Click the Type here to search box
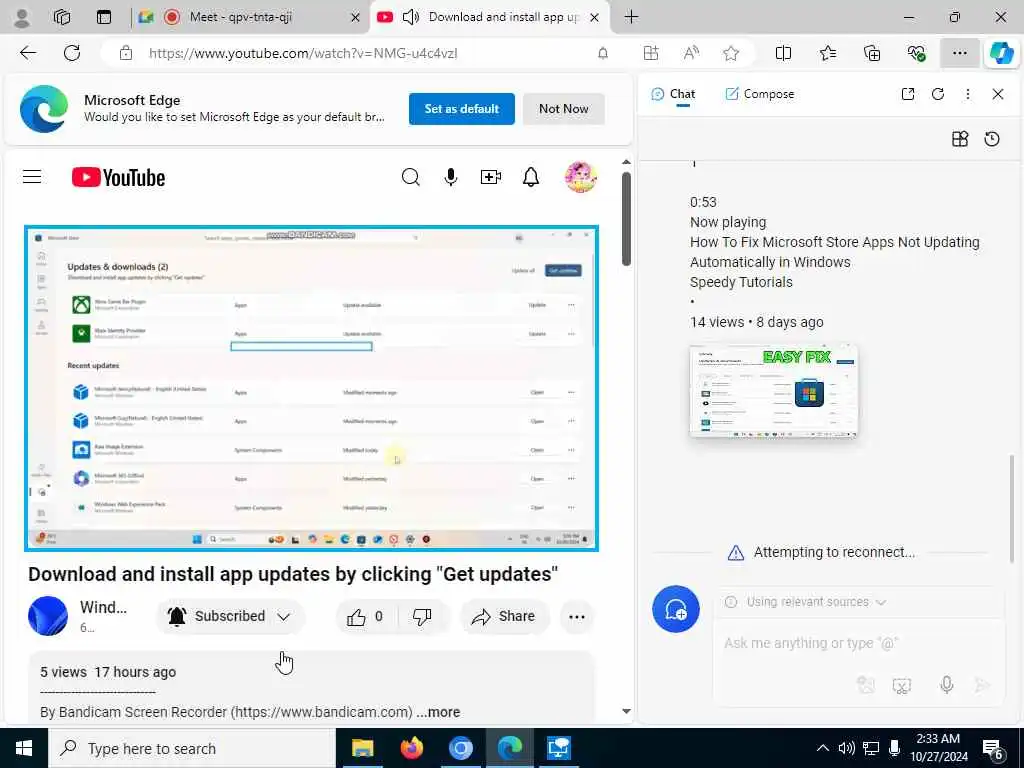 pyautogui.click(x=192, y=748)
